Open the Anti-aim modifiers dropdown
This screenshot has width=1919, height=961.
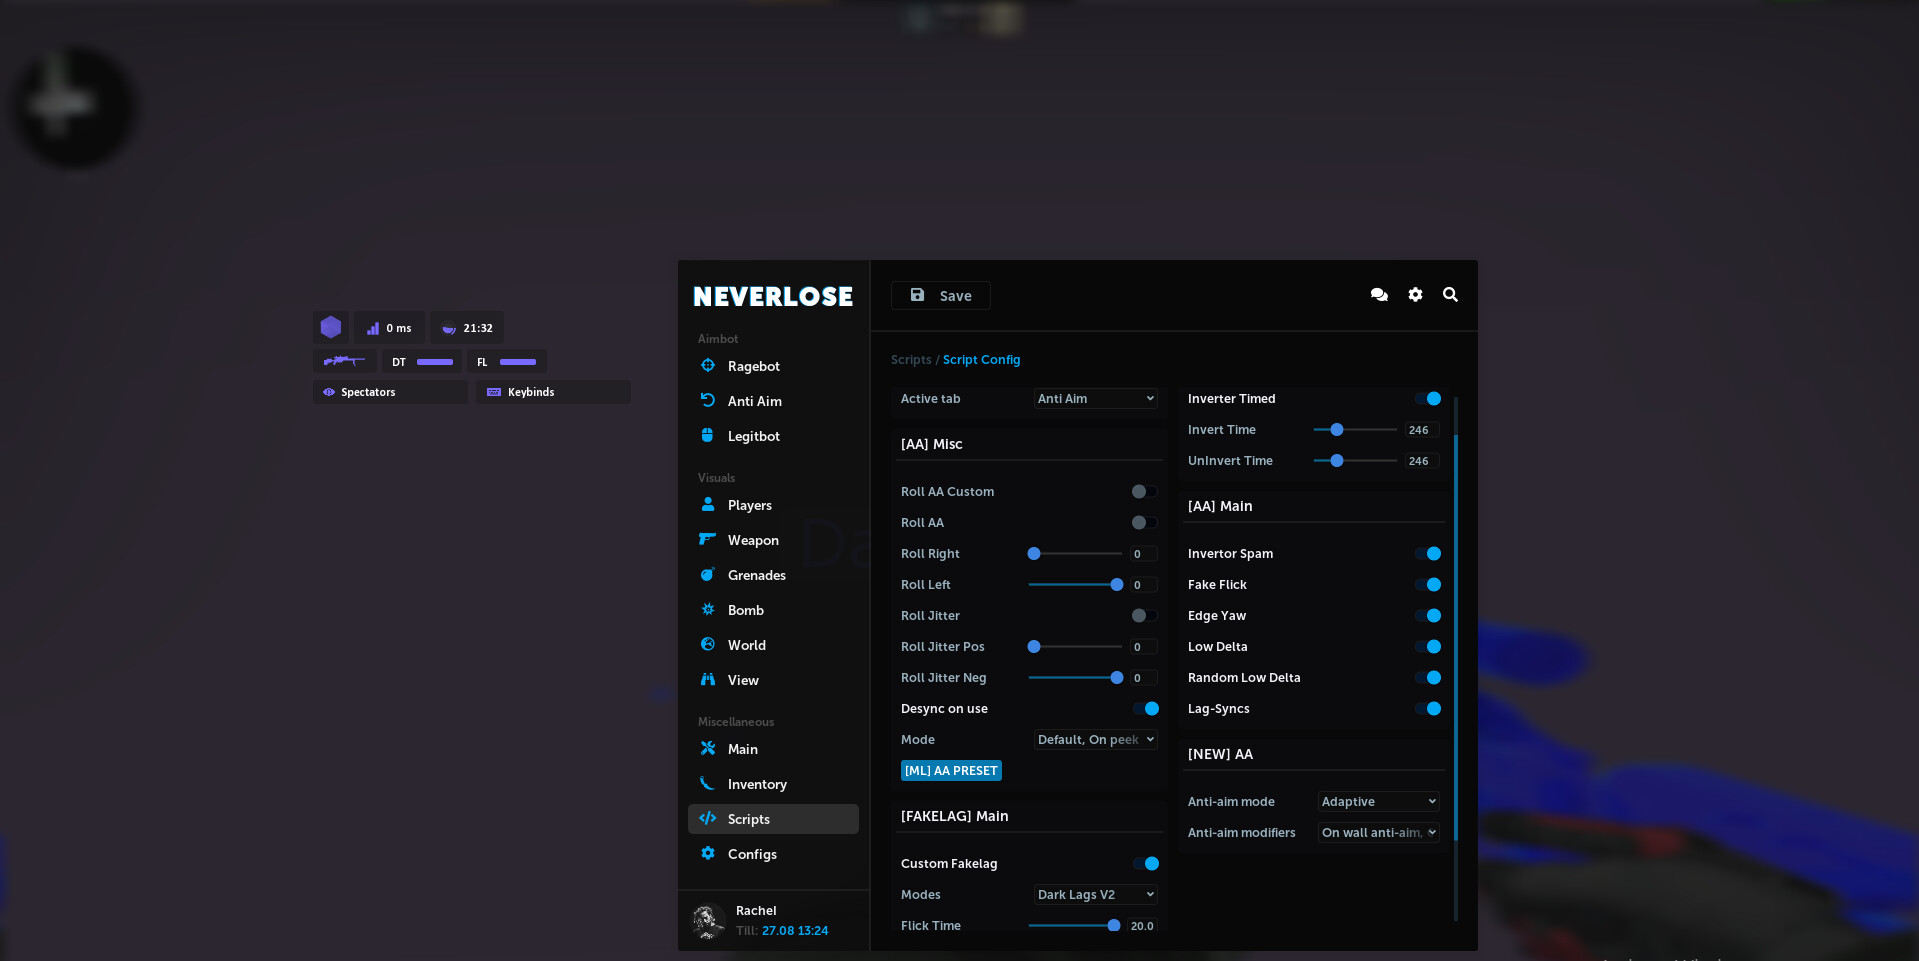point(1378,832)
